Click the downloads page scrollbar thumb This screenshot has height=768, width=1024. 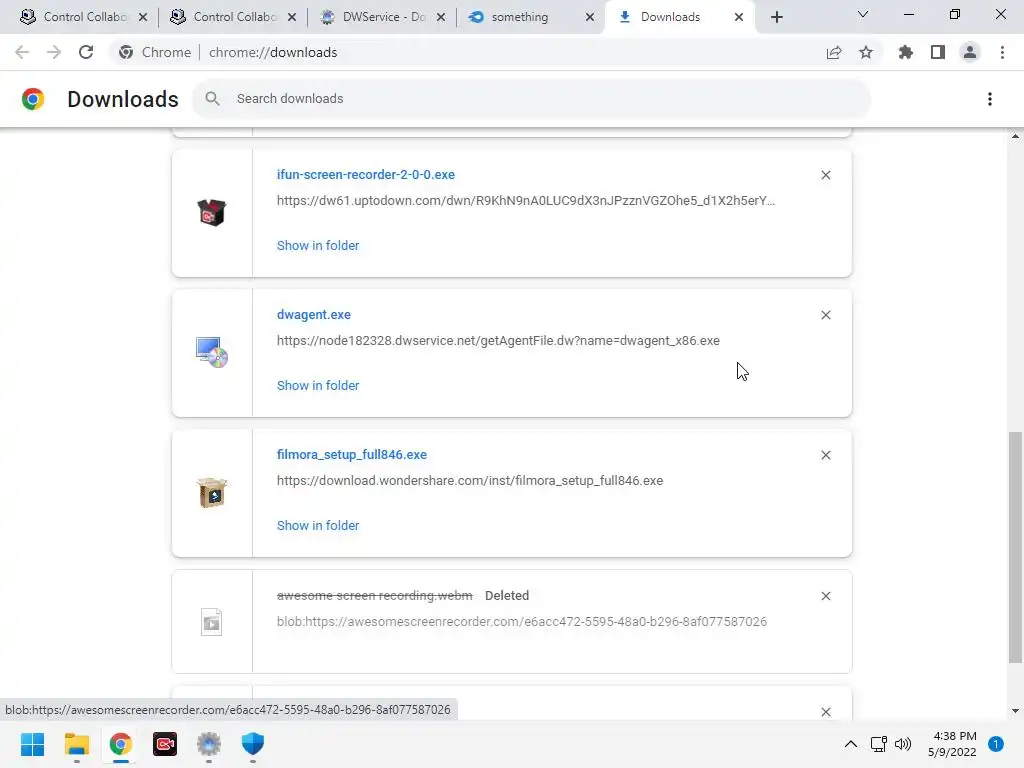pyautogui.click(x=1015, y=547)
